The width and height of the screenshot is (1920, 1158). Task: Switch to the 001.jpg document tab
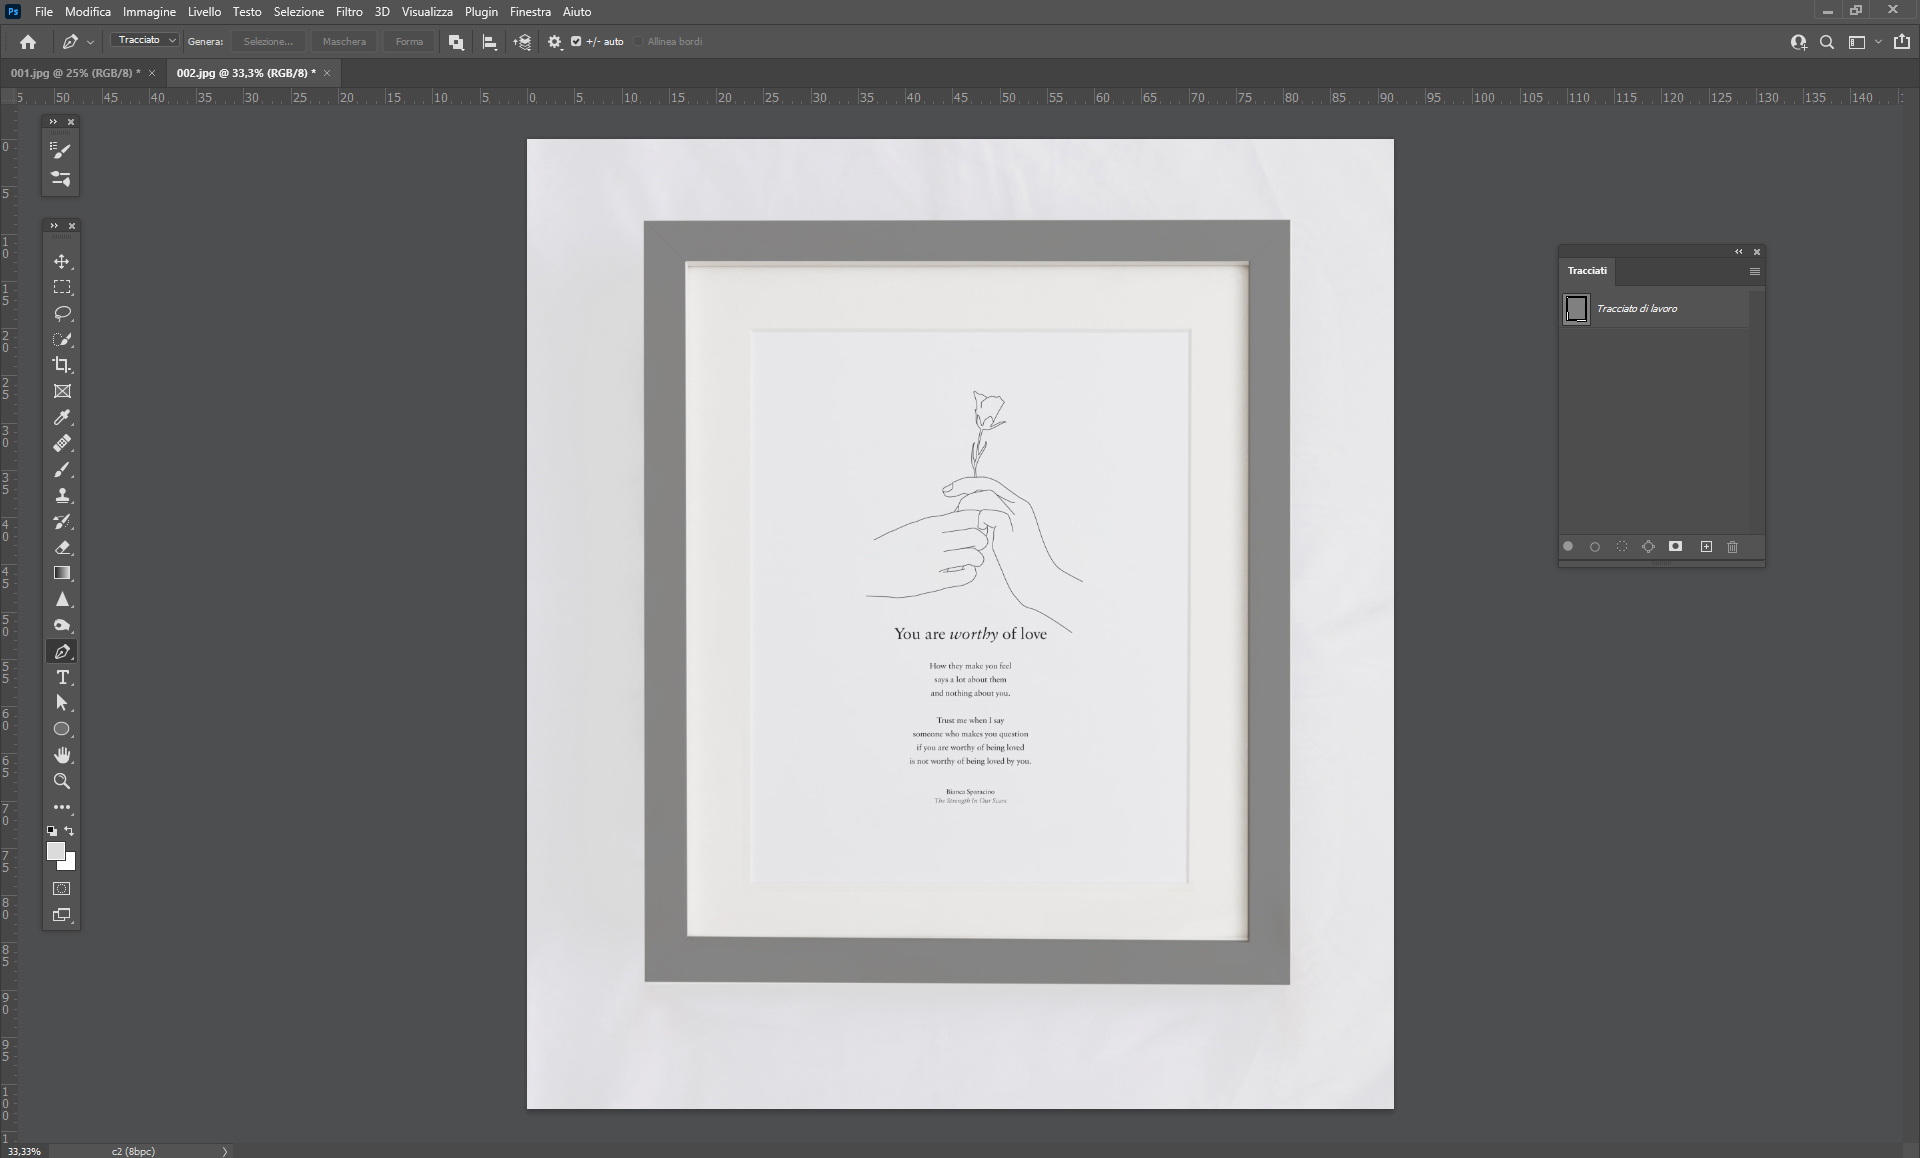click(x=75, y=73)
